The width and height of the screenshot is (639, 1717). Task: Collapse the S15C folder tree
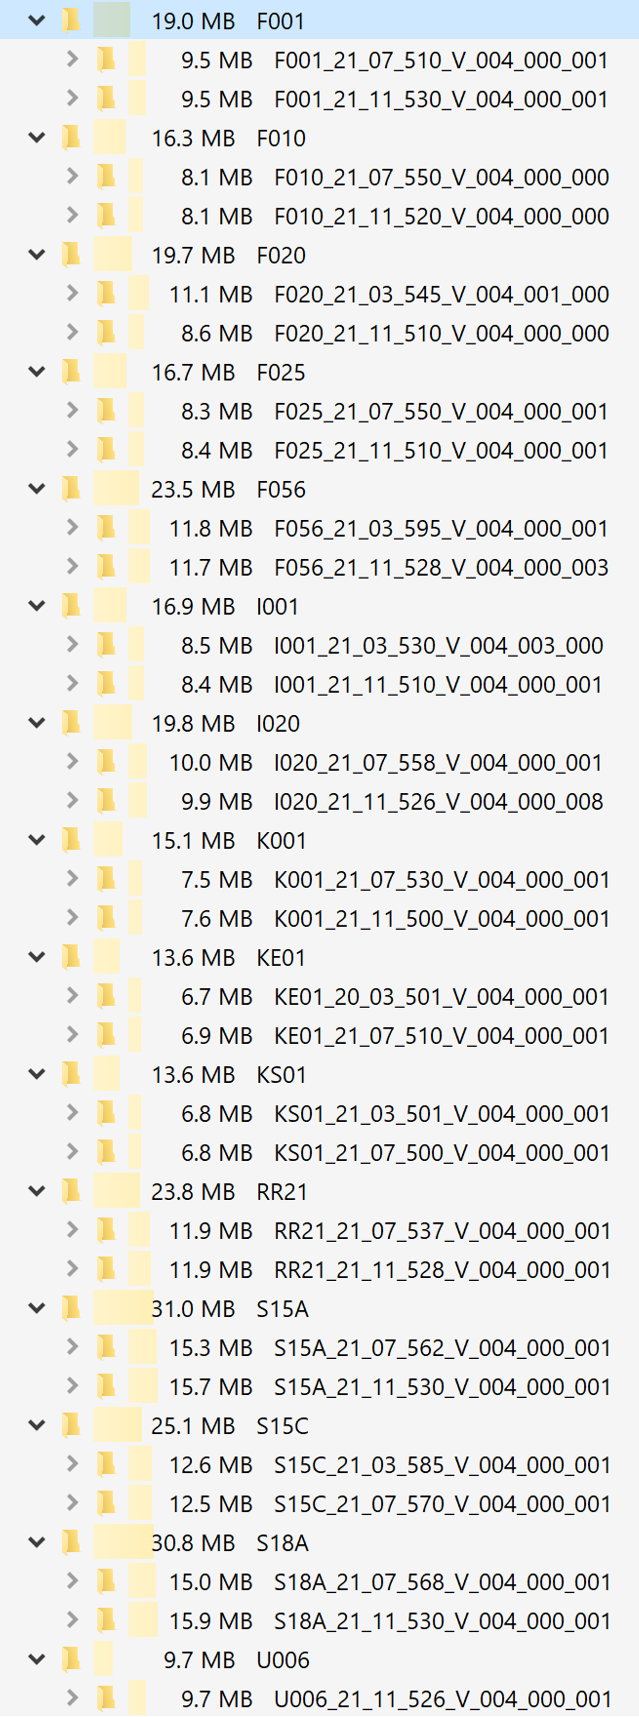(x=36, y=1425)
